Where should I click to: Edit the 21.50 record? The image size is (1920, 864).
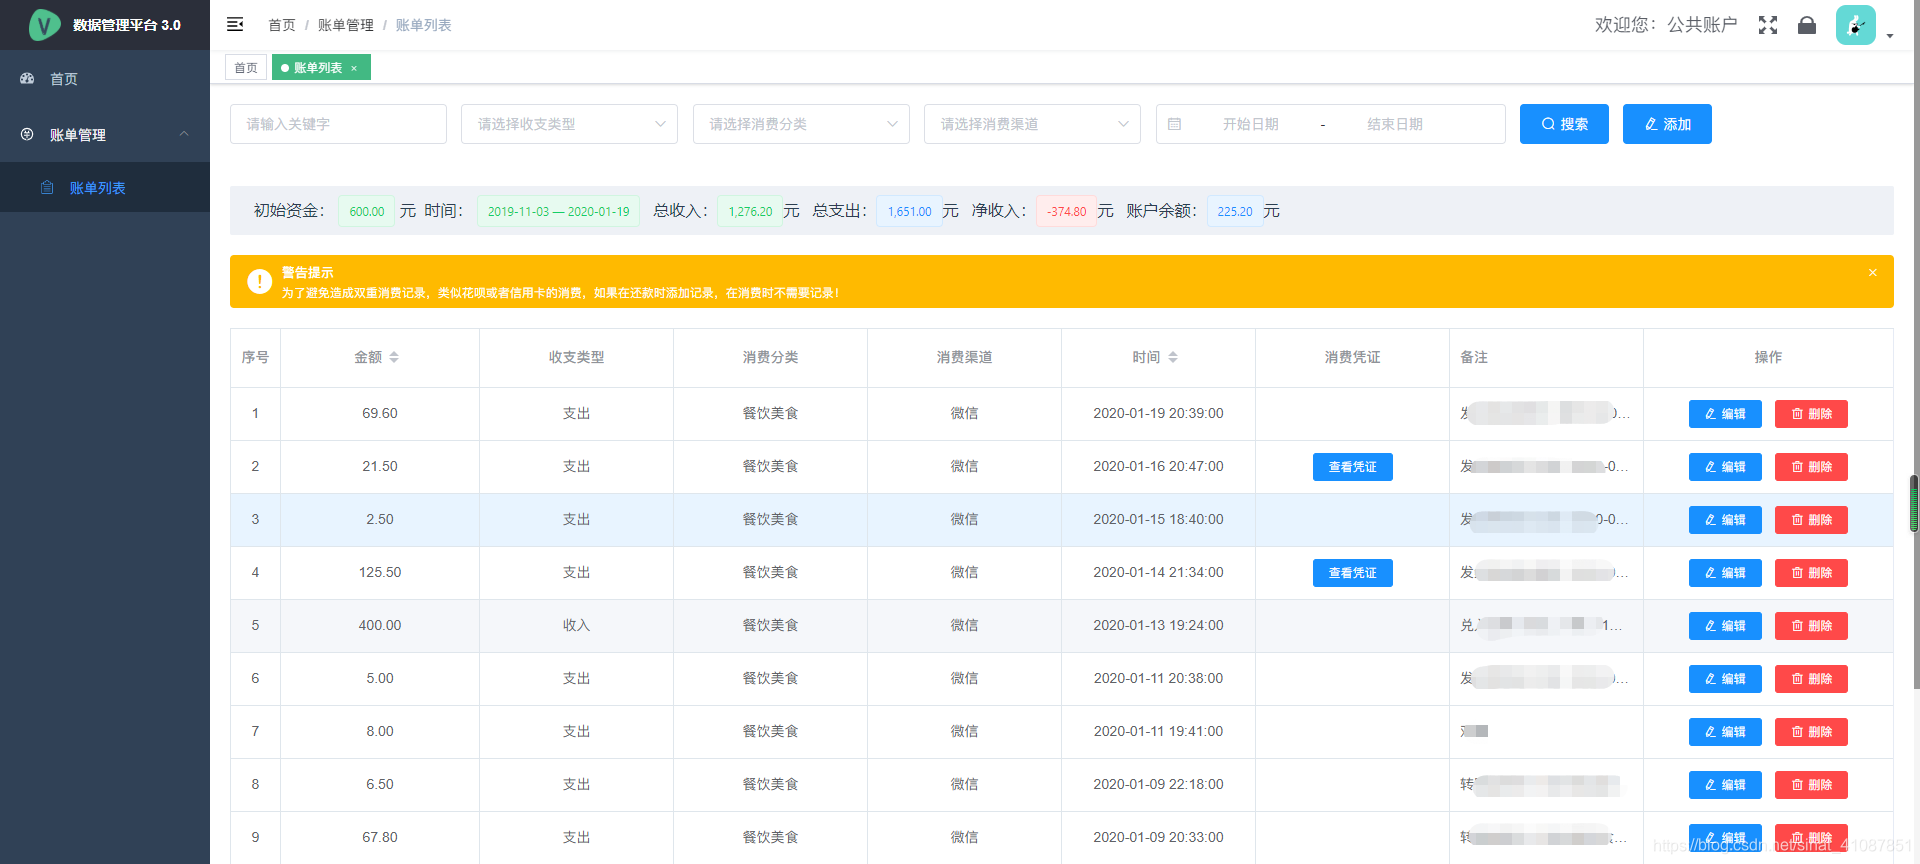[x=1725, y=467]
